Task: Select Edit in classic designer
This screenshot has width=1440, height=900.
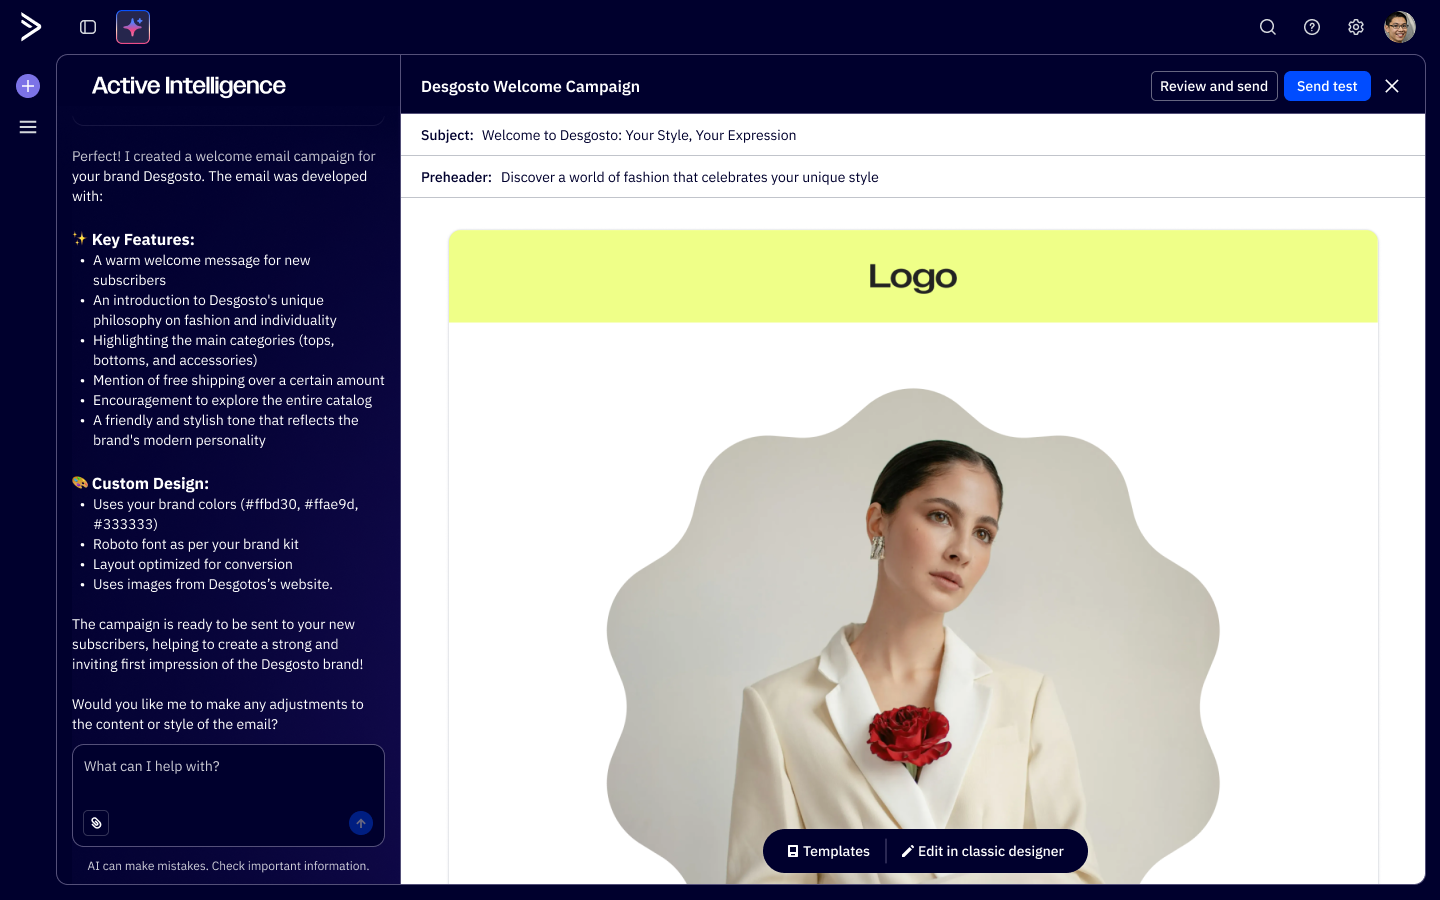Action: 983,851
